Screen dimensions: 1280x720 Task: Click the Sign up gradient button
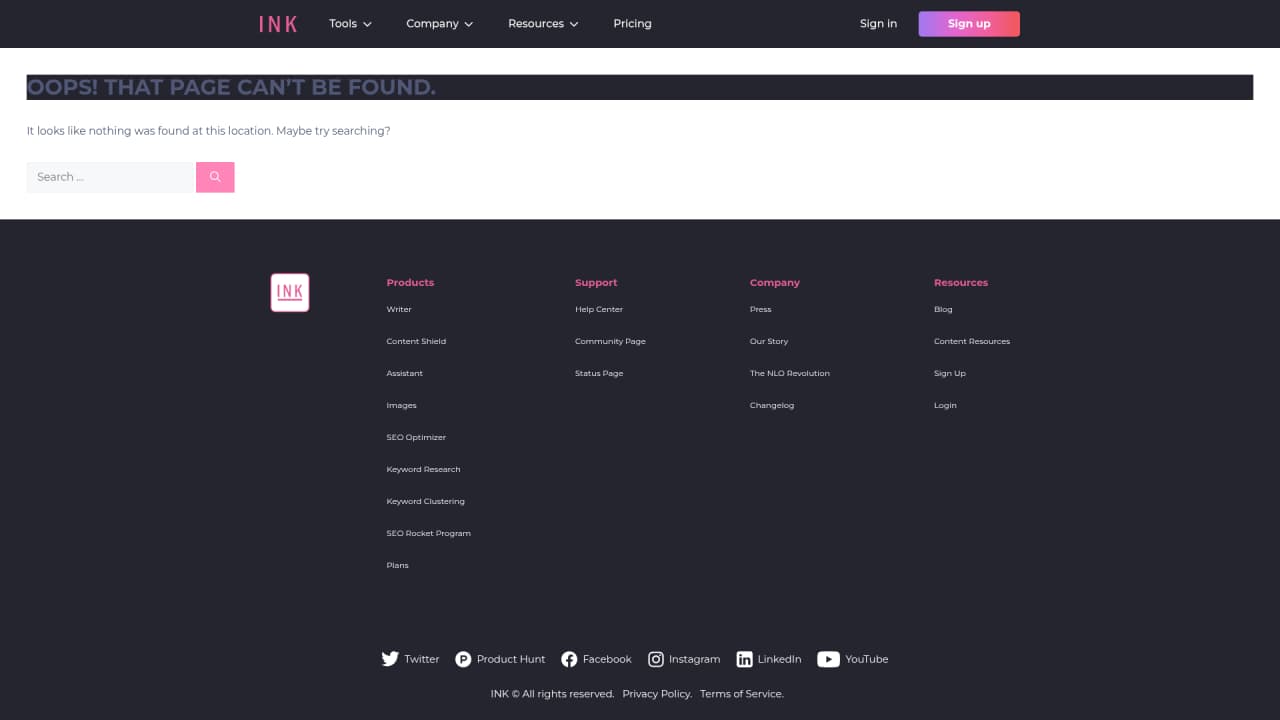click(x=969, y=24)
